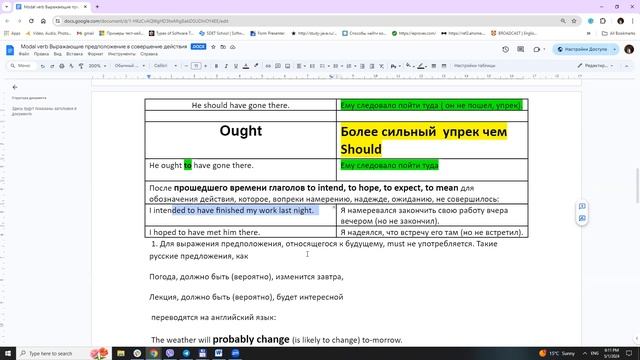Open the Google account avatar
Screen dimensions: 640x360
629,49
